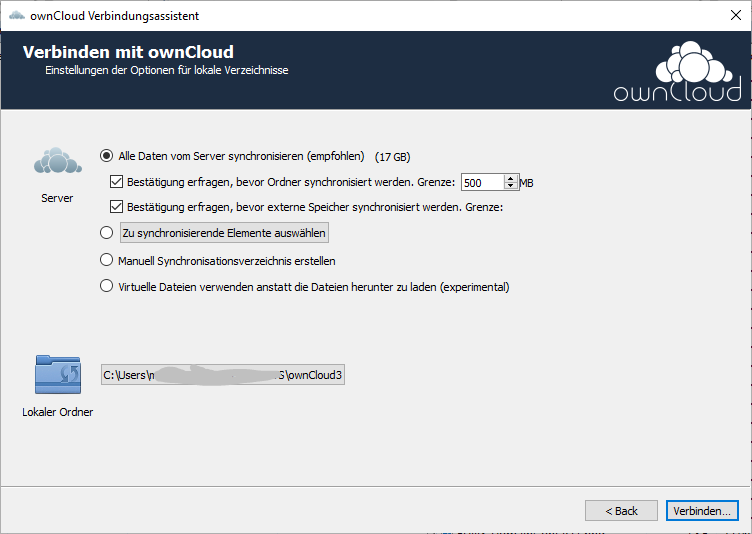The width and height of the screenshot is (752, 534).
Task: Click the Lokaler Ordner folder sync icon
Action: click(x=57, y=375)
